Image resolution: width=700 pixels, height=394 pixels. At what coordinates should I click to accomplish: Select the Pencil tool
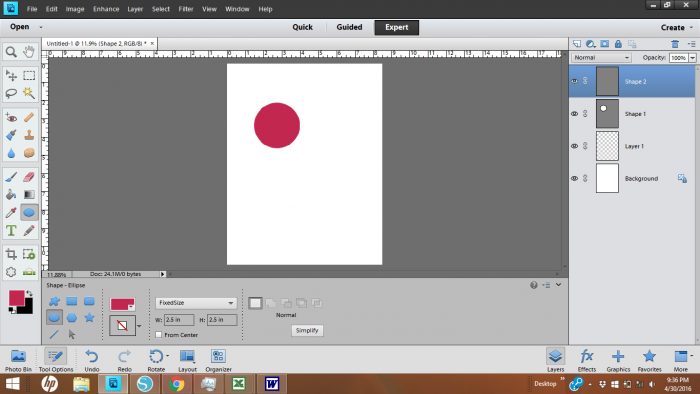(x=29, y=231)
